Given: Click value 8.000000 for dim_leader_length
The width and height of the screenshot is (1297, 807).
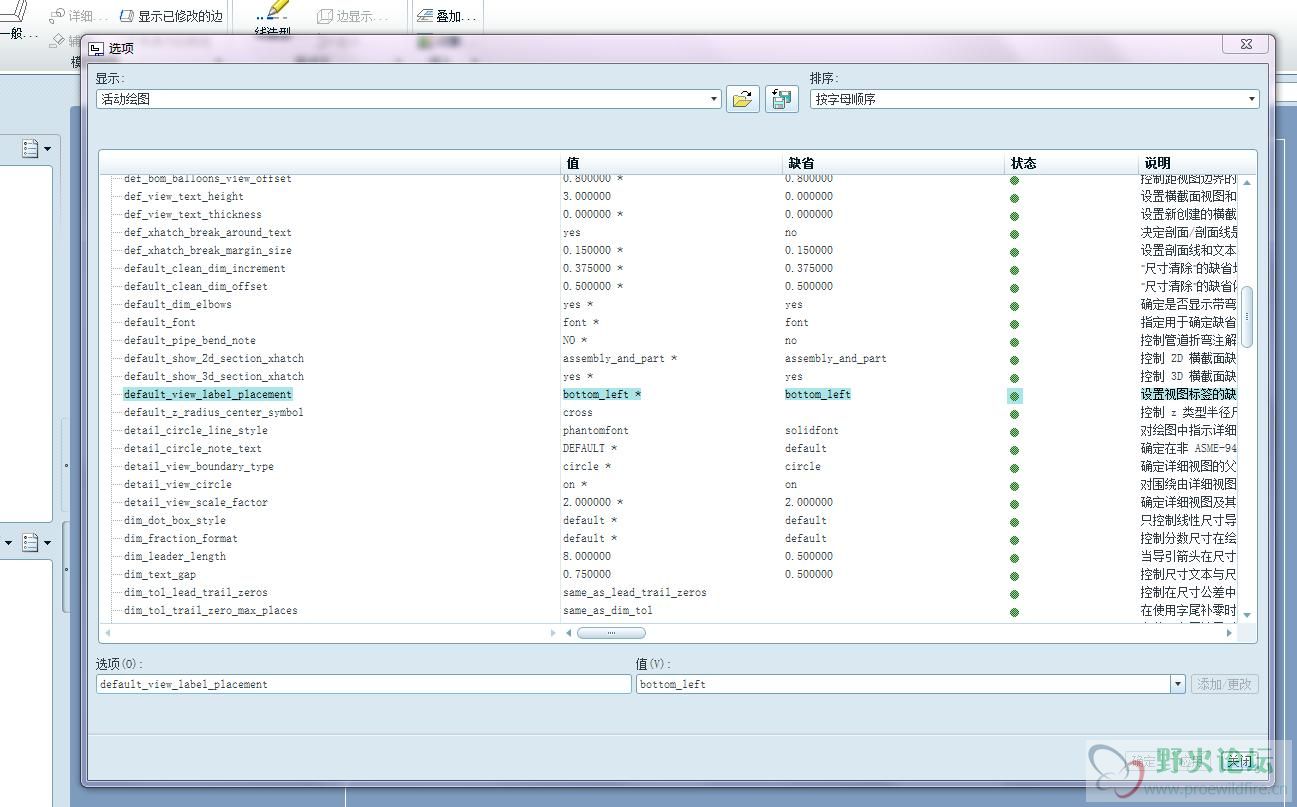Looking at the screenshot, I should click(587, 557).
